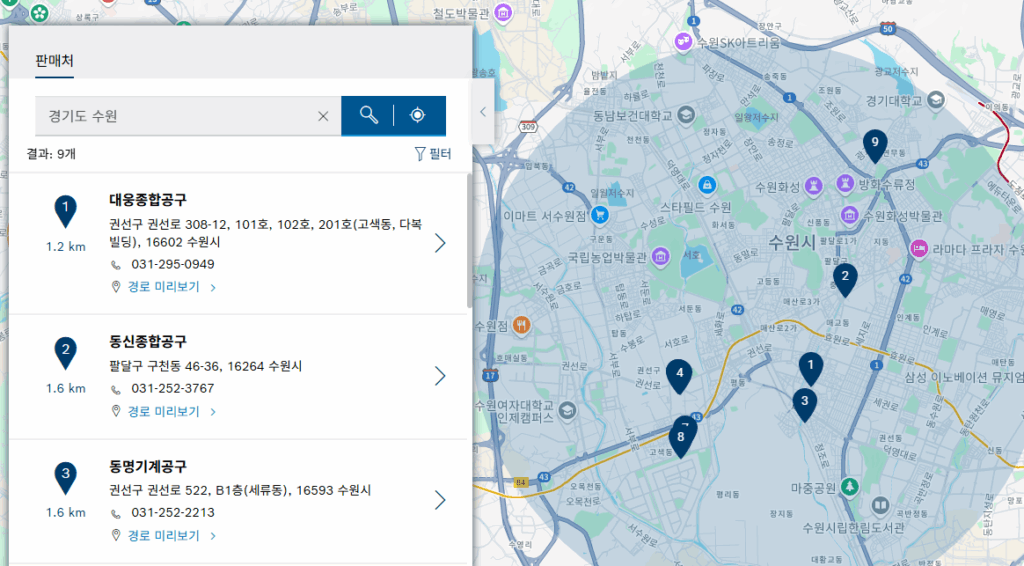Use current location target icon
The height and width of the screenshot is (566, 1024).
coord(417,116)
